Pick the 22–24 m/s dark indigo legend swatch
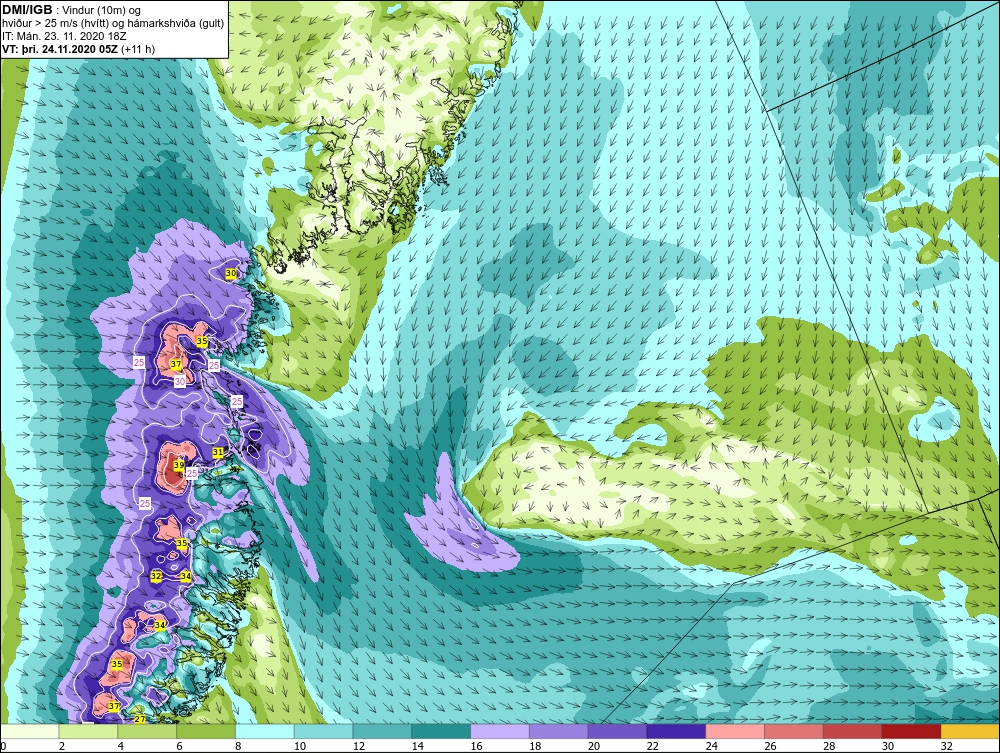The image size is (1000, 753). 676,731
